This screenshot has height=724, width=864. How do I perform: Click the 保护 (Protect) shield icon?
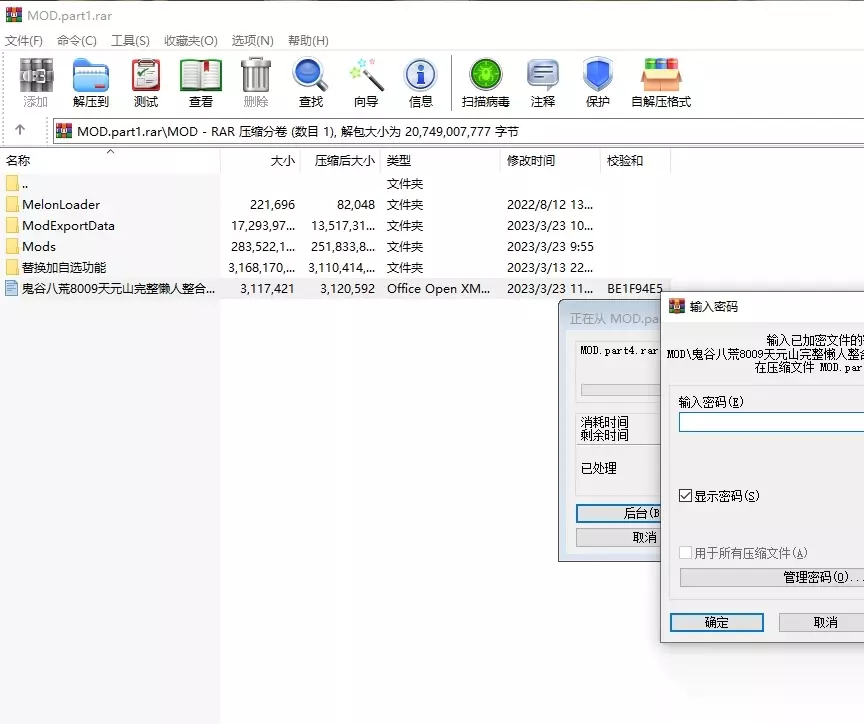[x=598, y=82]
